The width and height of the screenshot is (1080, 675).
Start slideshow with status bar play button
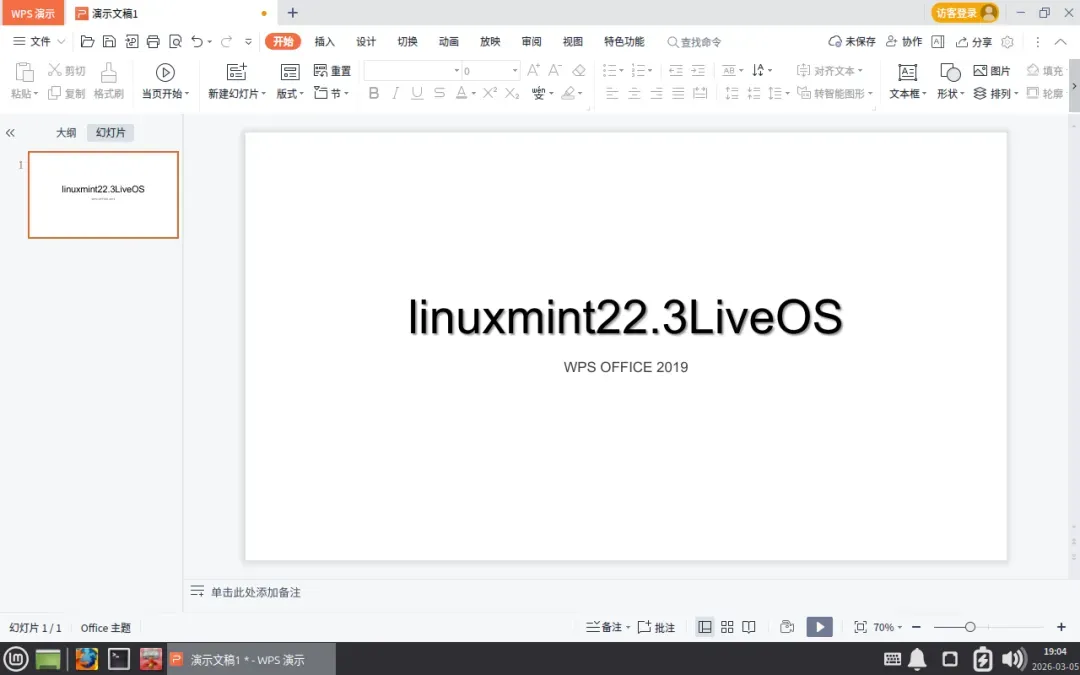pos(820,627)
